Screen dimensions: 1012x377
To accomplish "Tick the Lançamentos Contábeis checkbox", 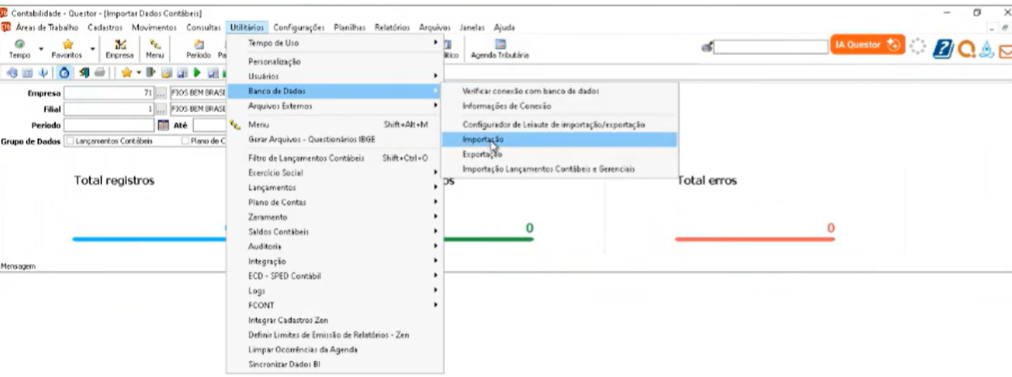I will (x=70, y=141).
